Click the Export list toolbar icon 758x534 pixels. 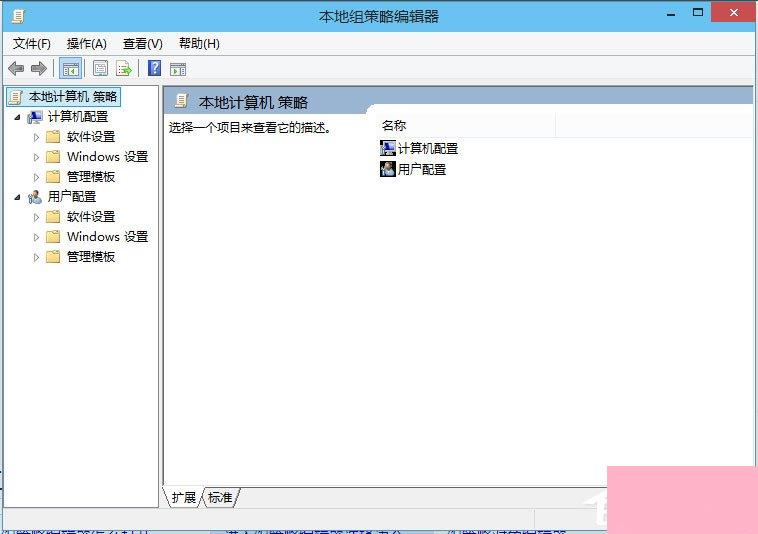124,69
